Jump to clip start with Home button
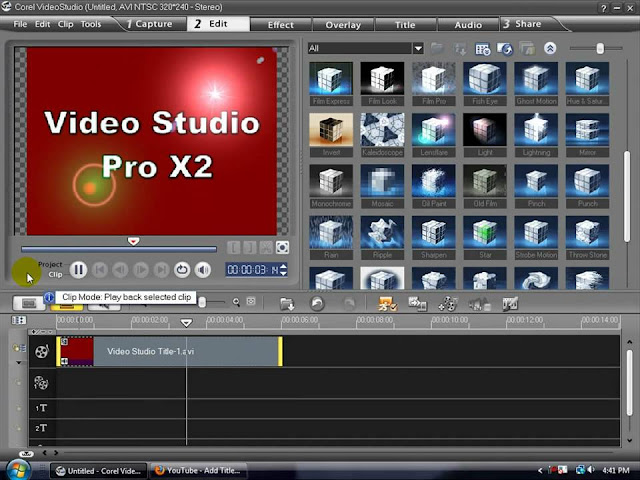 click(x=100, y=270)
